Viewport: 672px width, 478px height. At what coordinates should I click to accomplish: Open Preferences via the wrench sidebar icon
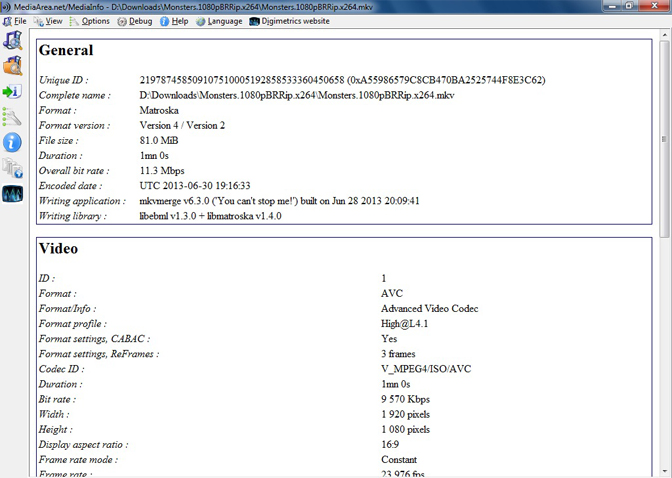(13, 117)
